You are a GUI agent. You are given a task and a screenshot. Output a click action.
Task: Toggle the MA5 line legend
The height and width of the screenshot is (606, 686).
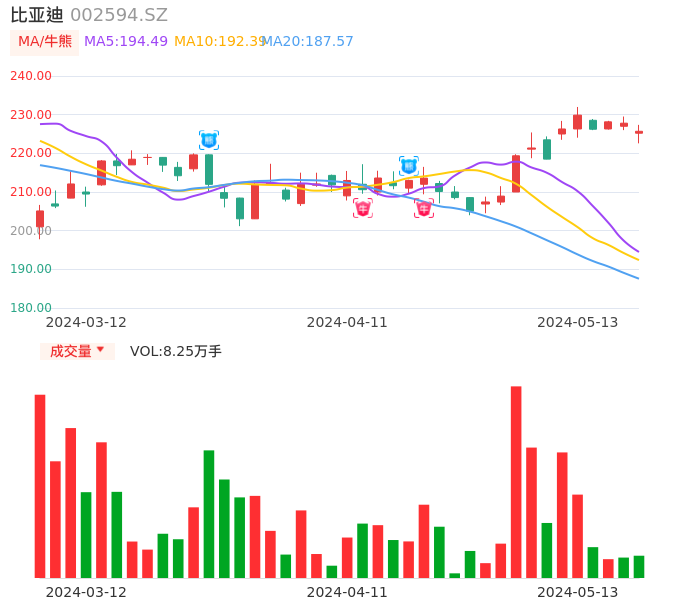[126, 42]
